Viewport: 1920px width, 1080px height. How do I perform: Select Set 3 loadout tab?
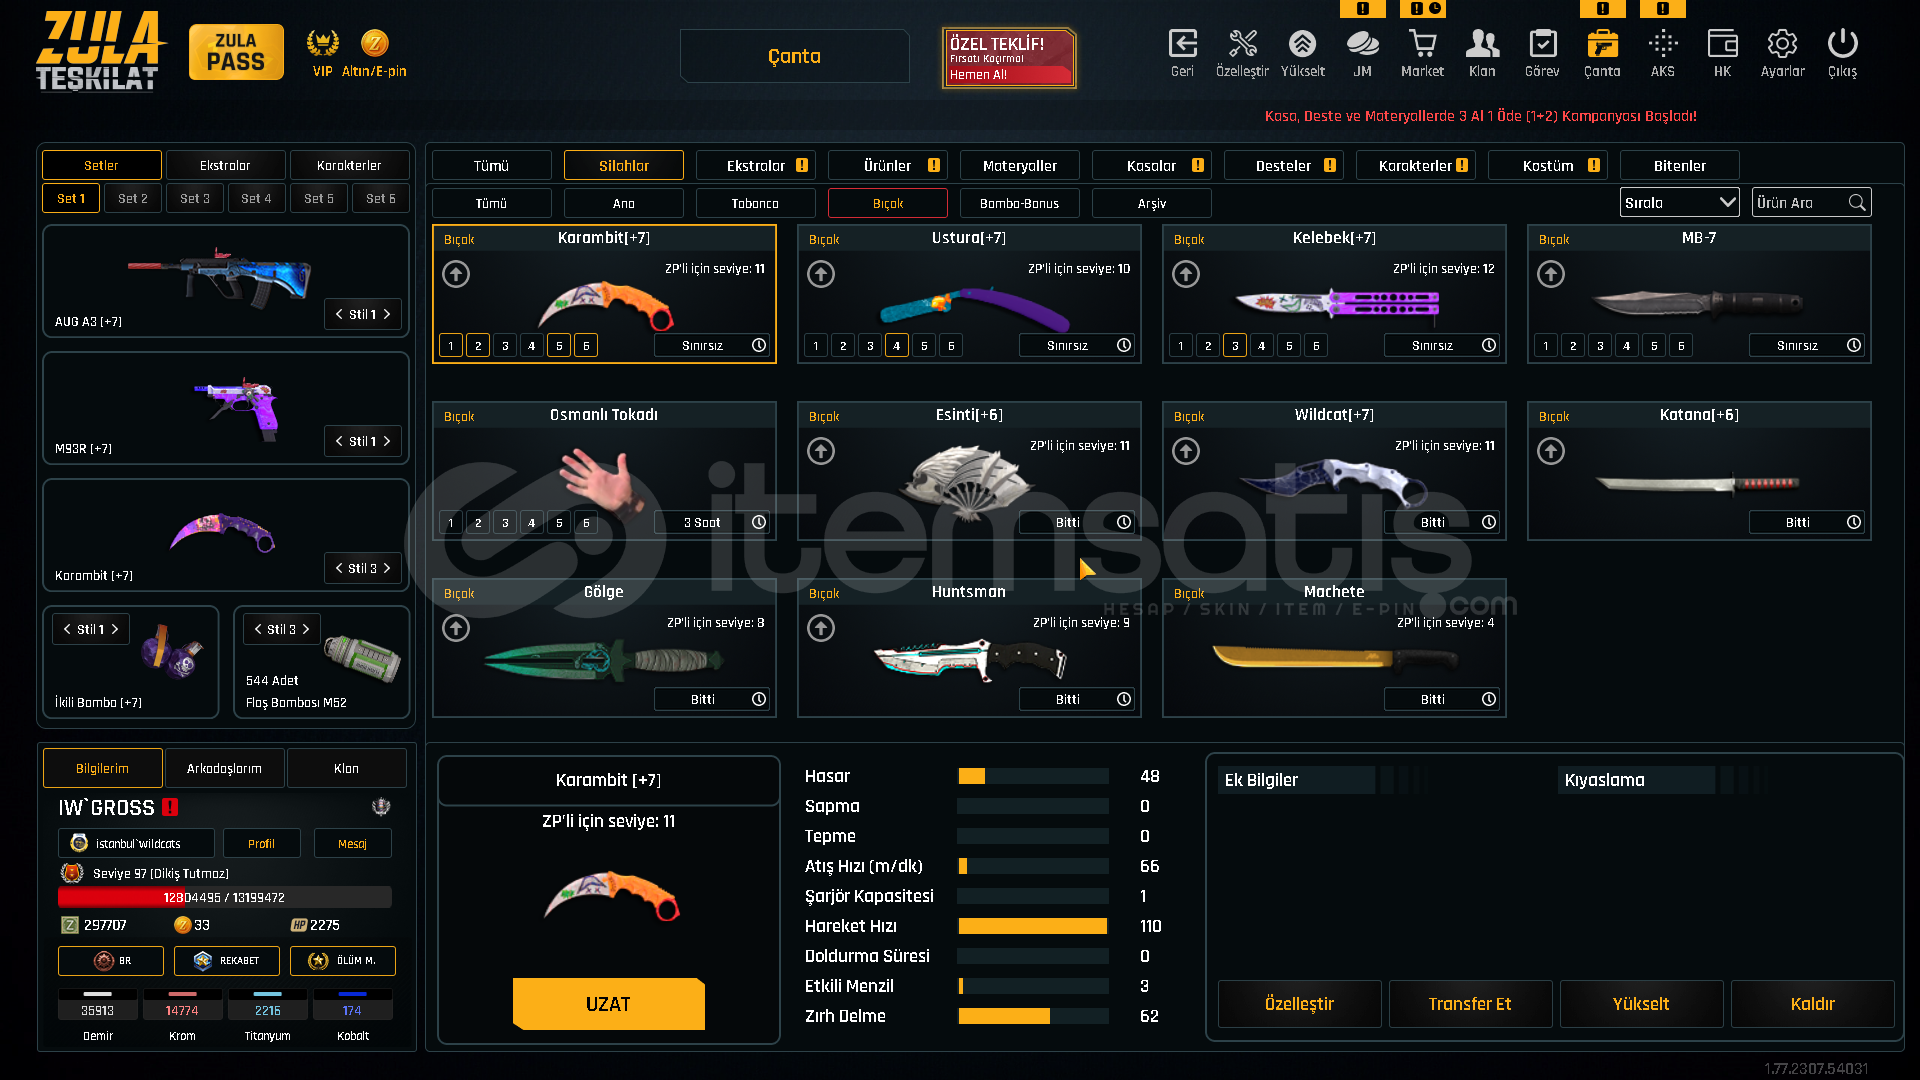click(195, 199)
